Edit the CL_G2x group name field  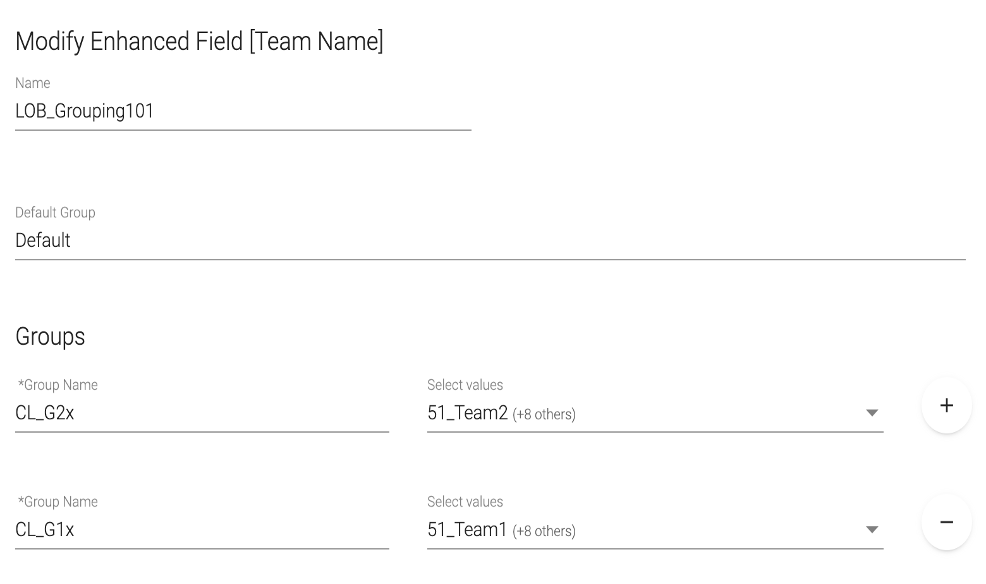click(x=201, y=413)
